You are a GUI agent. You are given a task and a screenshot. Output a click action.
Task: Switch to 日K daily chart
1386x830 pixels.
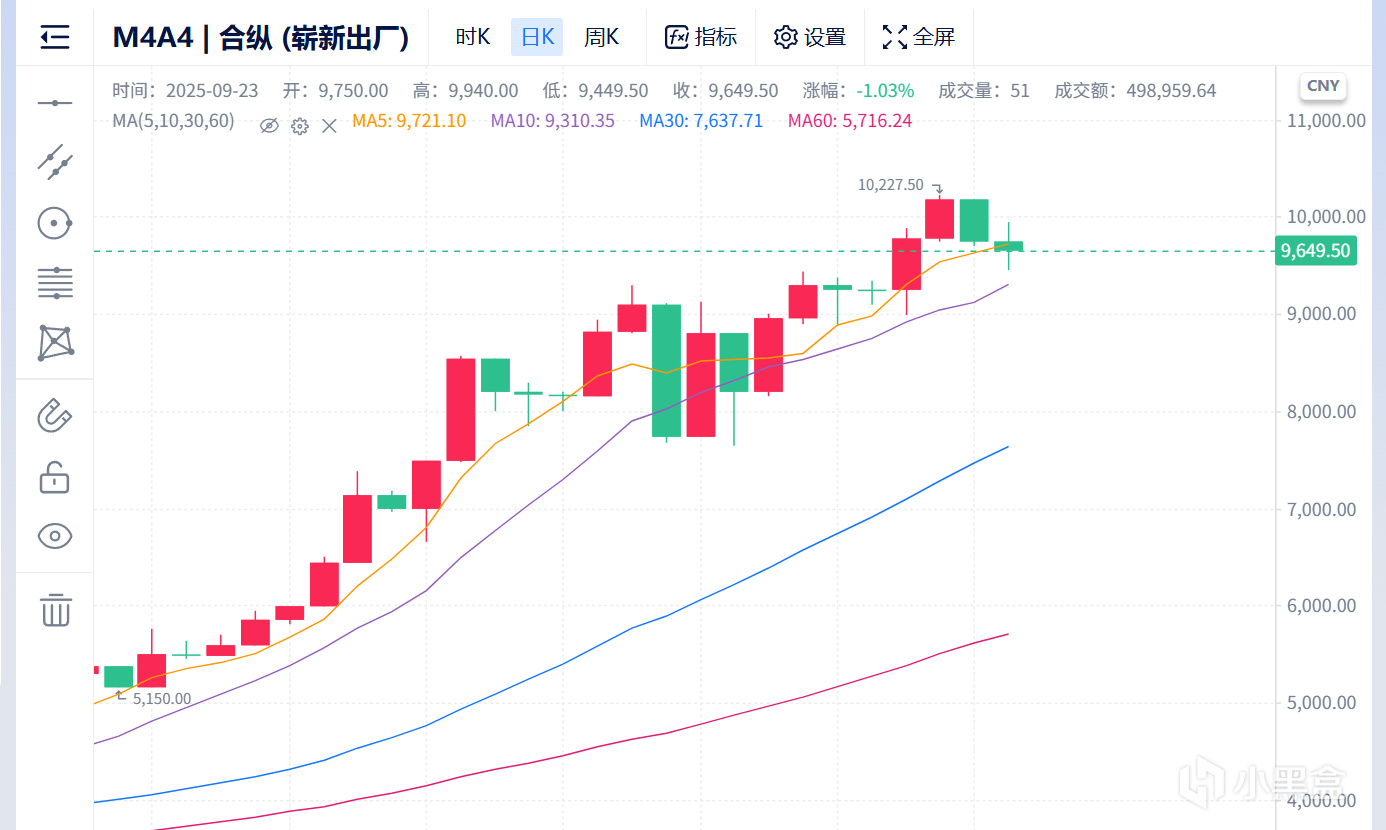point(538,38)
